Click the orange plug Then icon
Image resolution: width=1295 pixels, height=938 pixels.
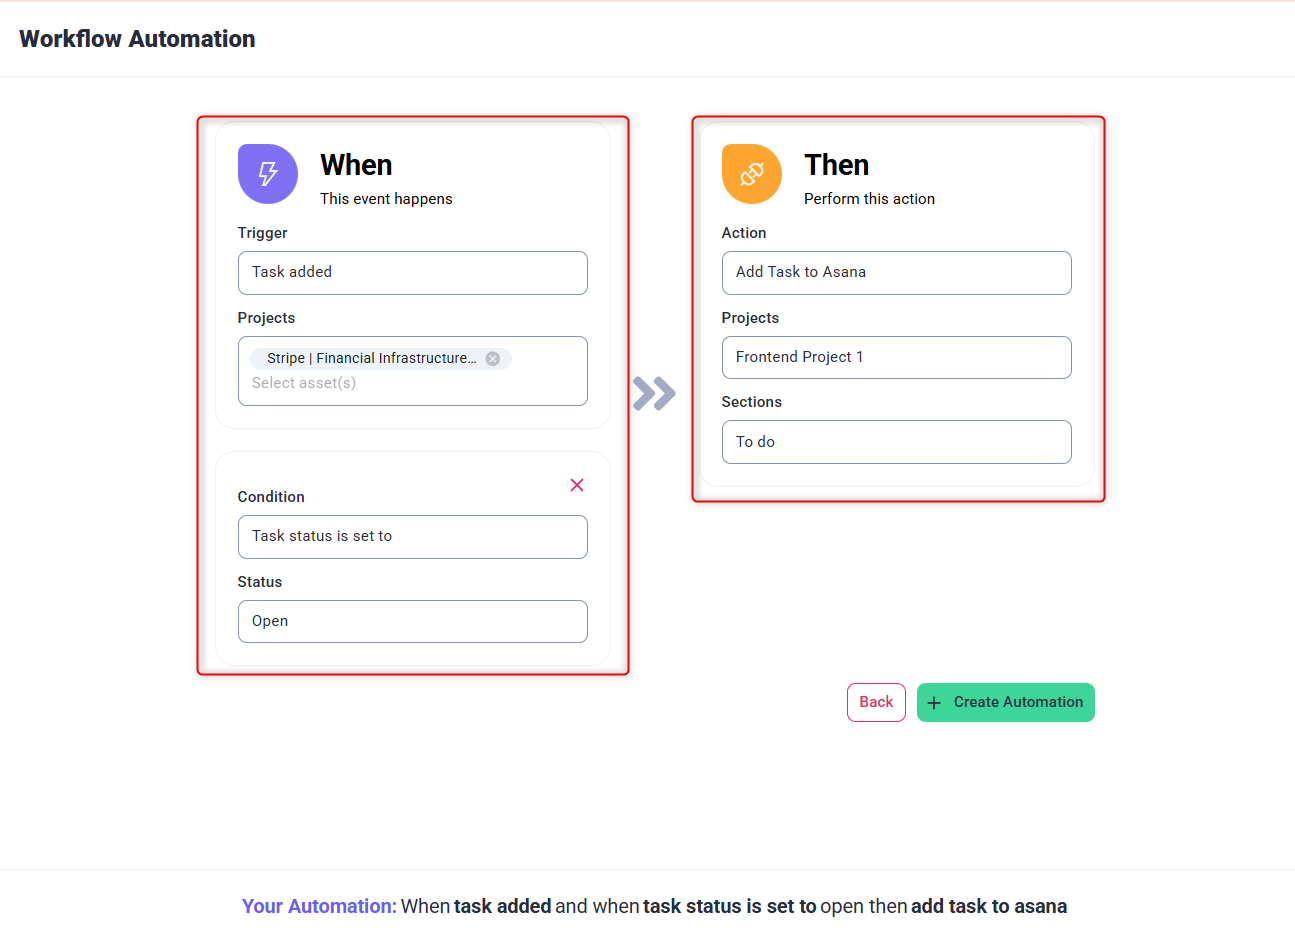tap(751, 174)
